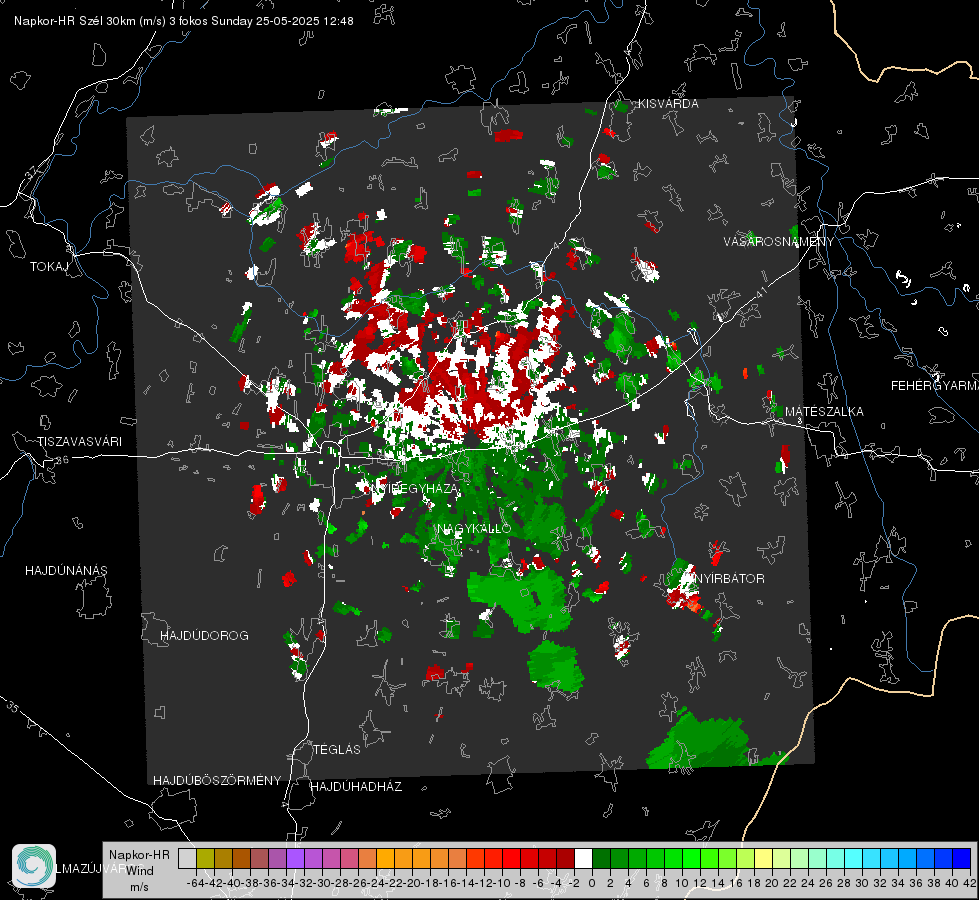Click the HAJDÚBÖSZÖRMÉNY town label
This screenshot has height=900, width=979.
[x=217, y=781]
